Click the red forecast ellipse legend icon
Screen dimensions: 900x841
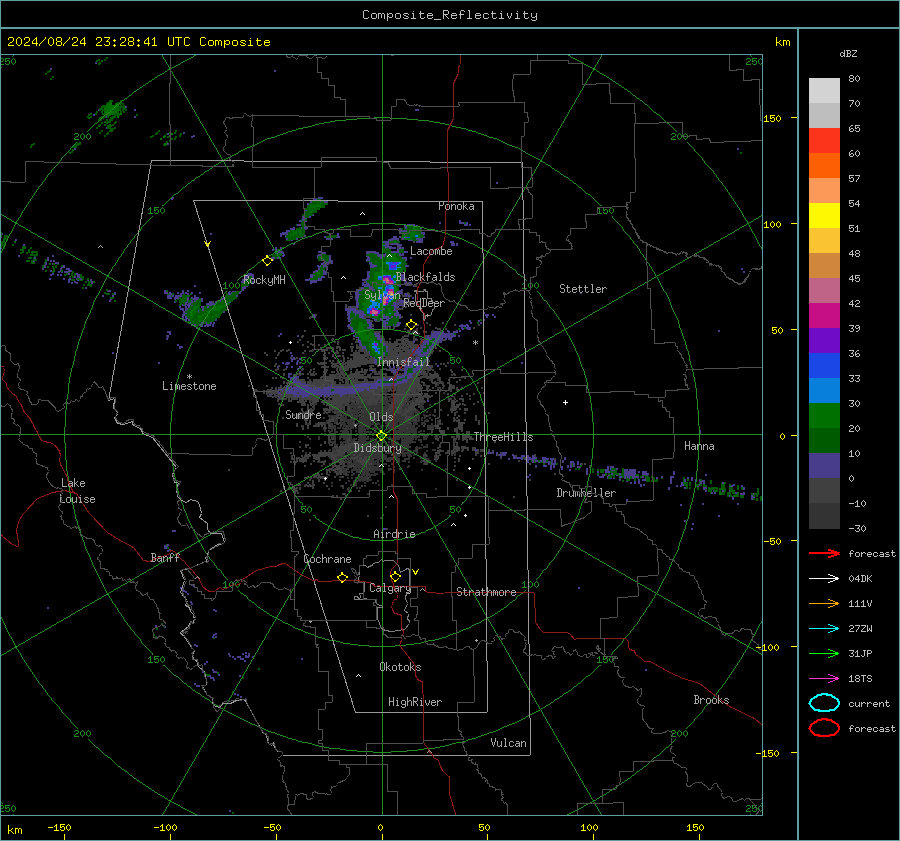click(x=824, y=728)
